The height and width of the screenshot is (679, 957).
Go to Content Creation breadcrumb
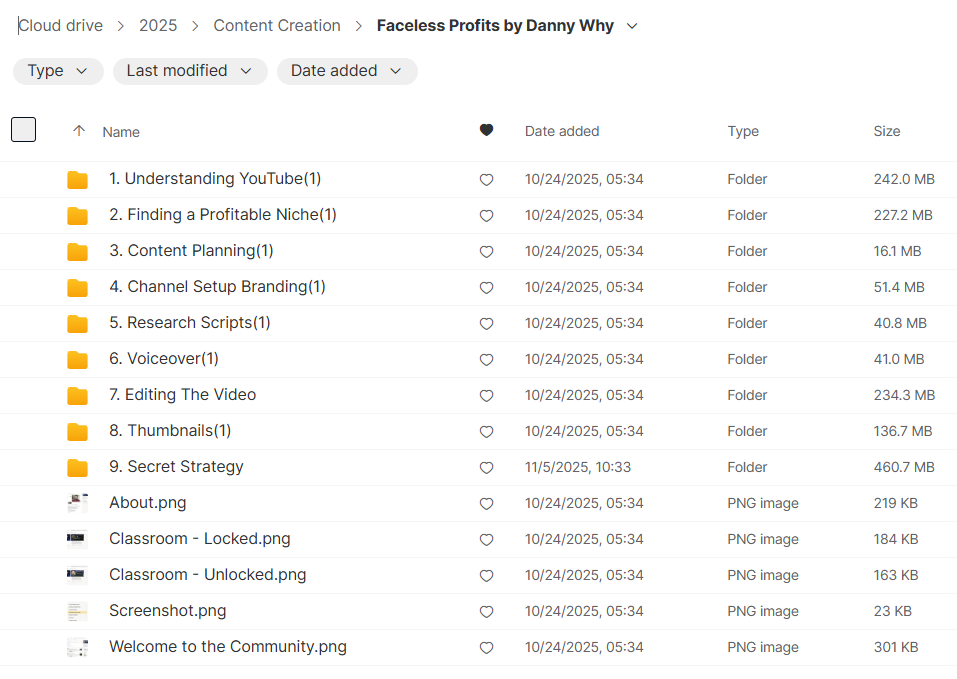(277, 26)
